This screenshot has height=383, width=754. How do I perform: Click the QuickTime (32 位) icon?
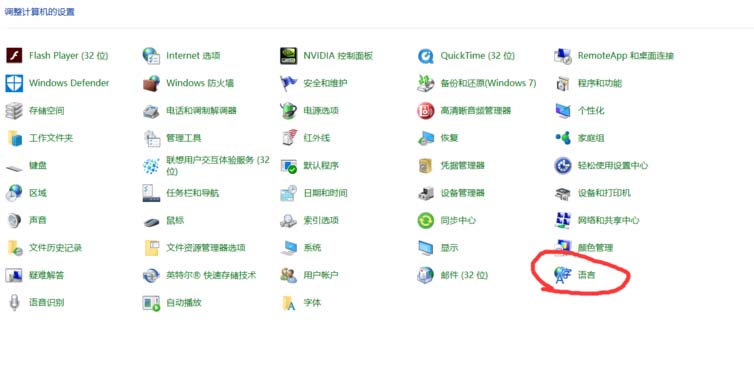click(x=426, y=56)
